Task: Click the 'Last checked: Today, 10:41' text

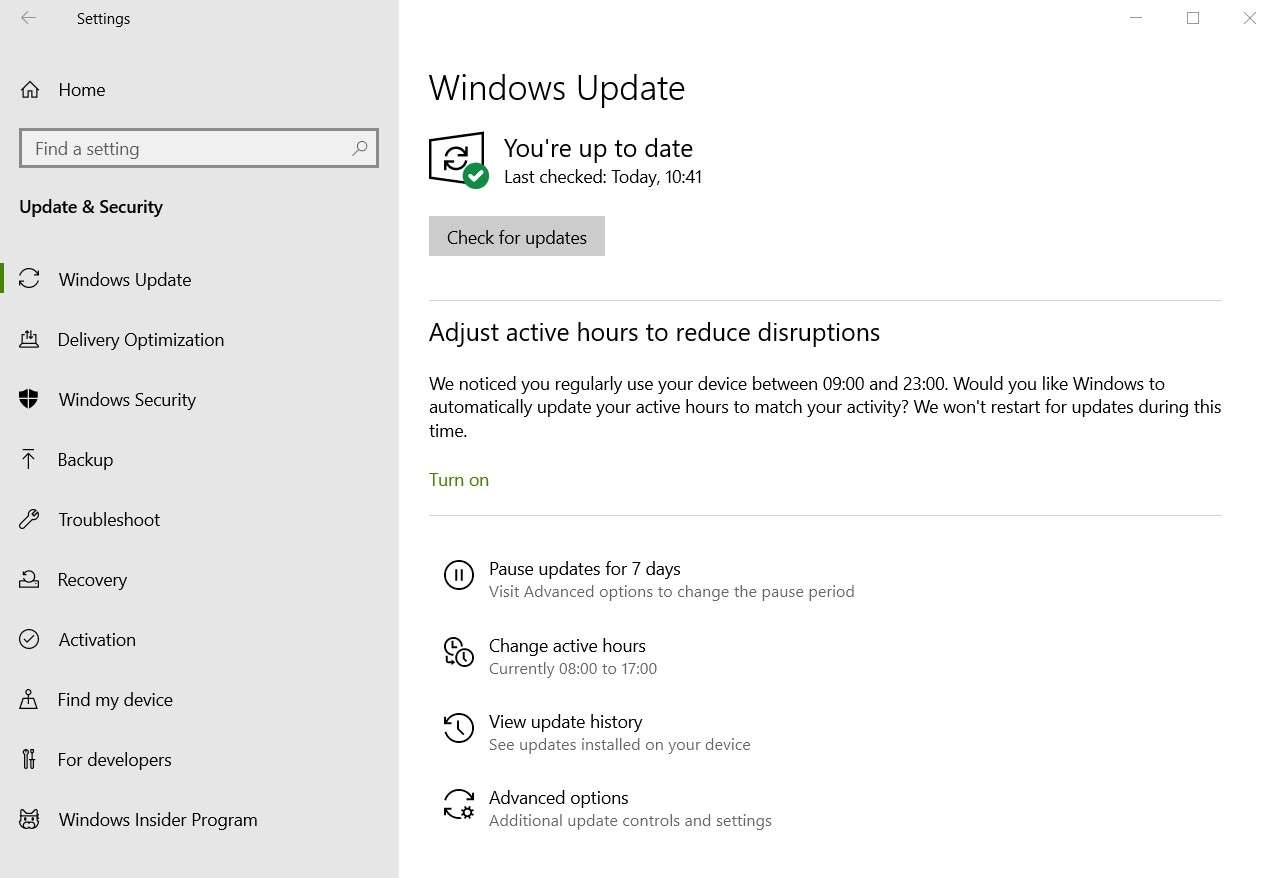Action: [603, 177]
